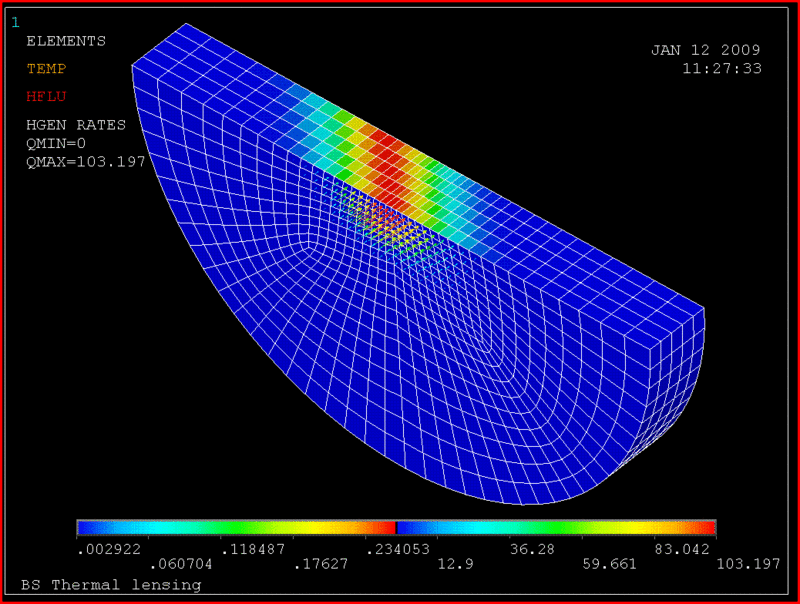Click the orange TEMP legend label

(46, 68)
